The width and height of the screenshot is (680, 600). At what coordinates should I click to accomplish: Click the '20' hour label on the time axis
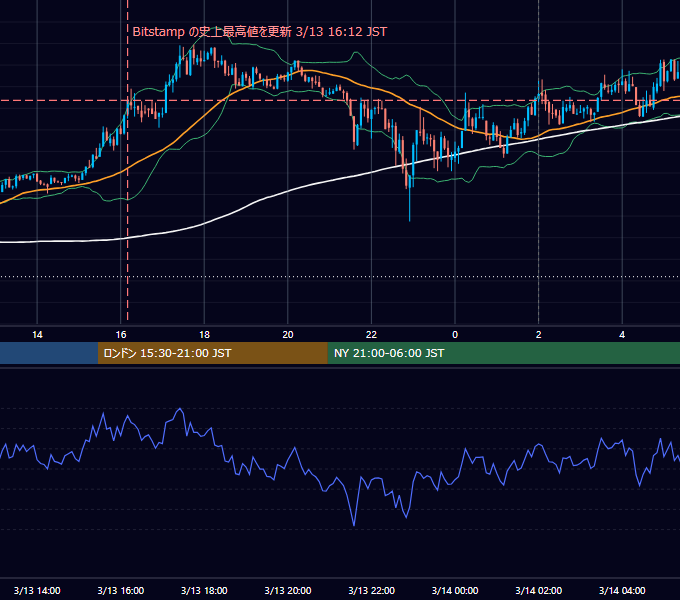click(288, 335)
